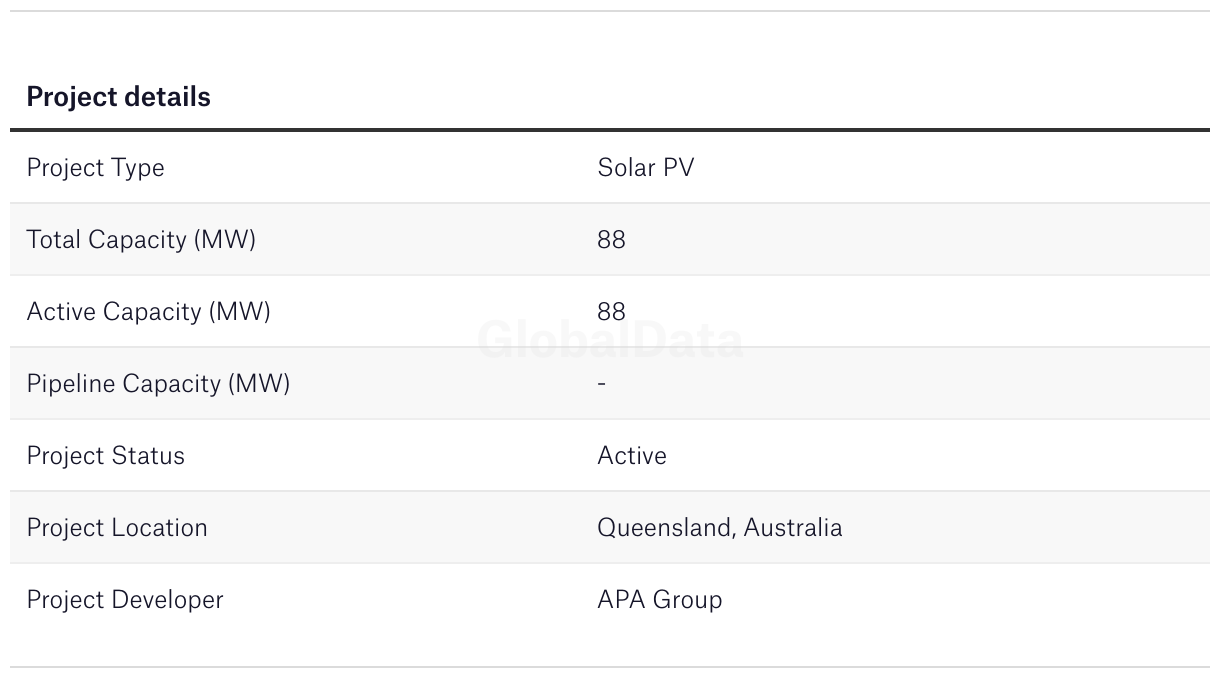The height and width of the screenshot is (678, 1220).
Task: Select the Project Status label
Action: point(105,456)
